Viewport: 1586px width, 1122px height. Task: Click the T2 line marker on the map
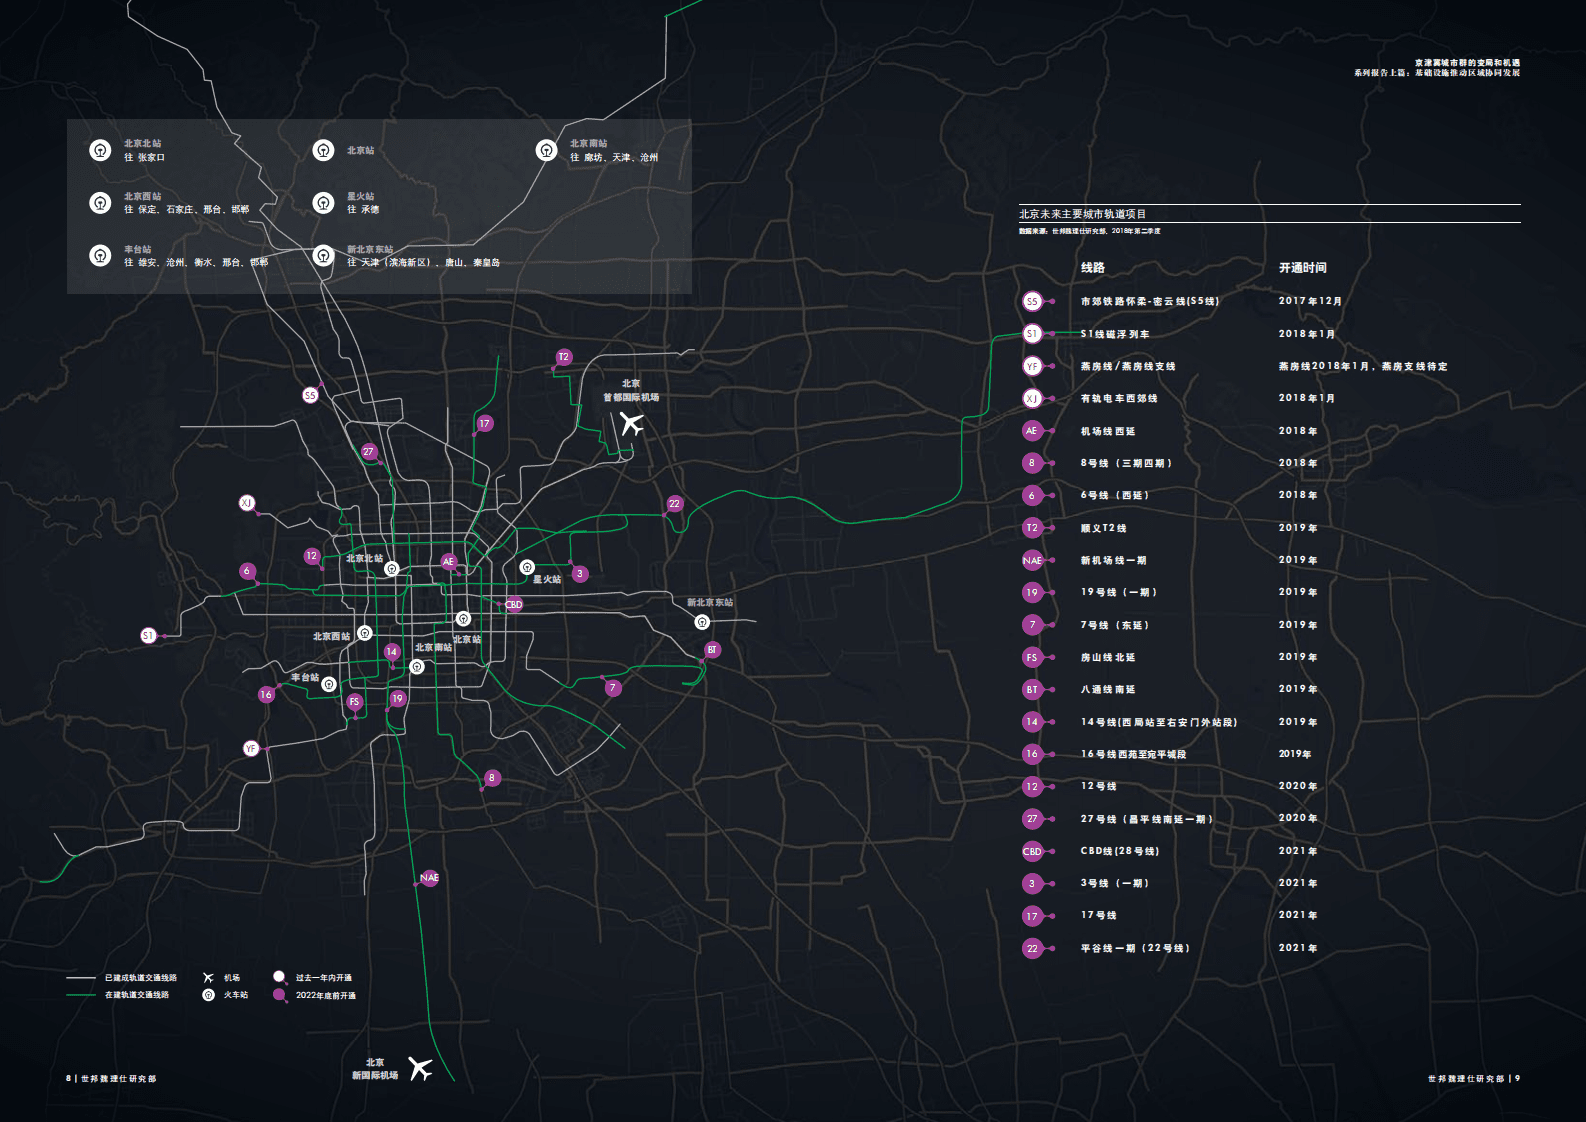[x=564, y=357]
